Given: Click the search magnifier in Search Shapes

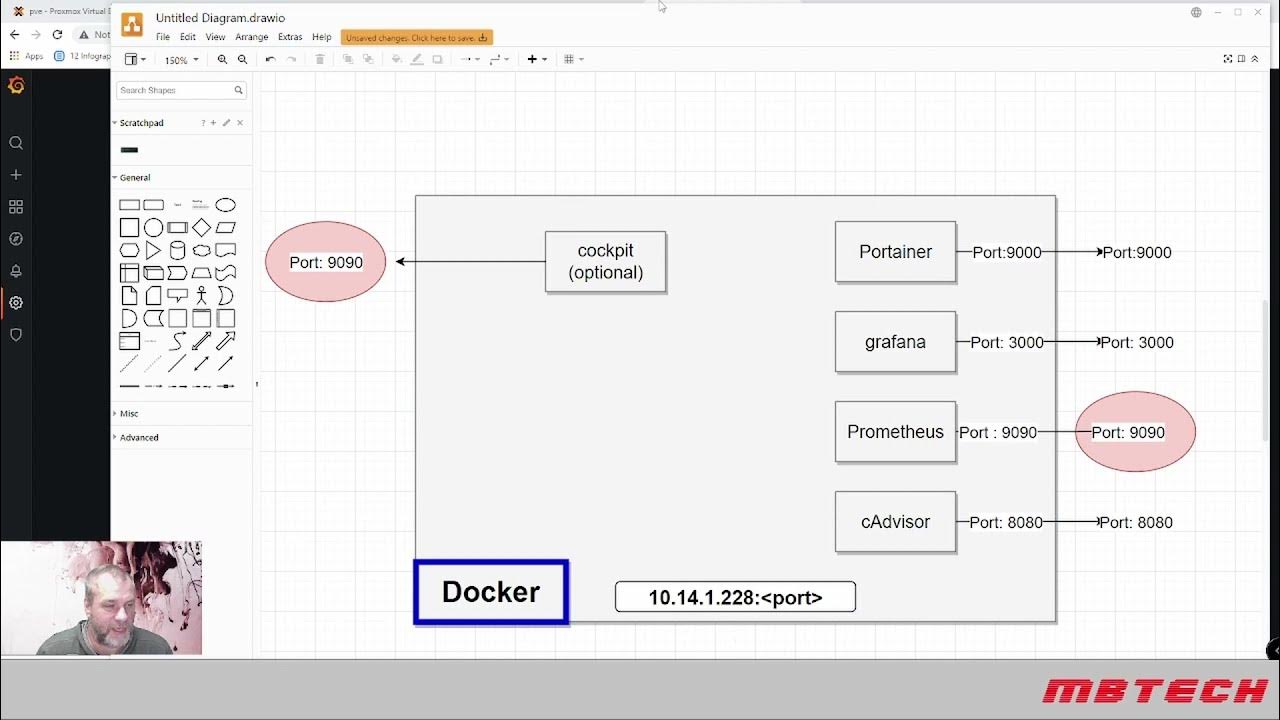Looking at the screenshot, I should point(238,90).
